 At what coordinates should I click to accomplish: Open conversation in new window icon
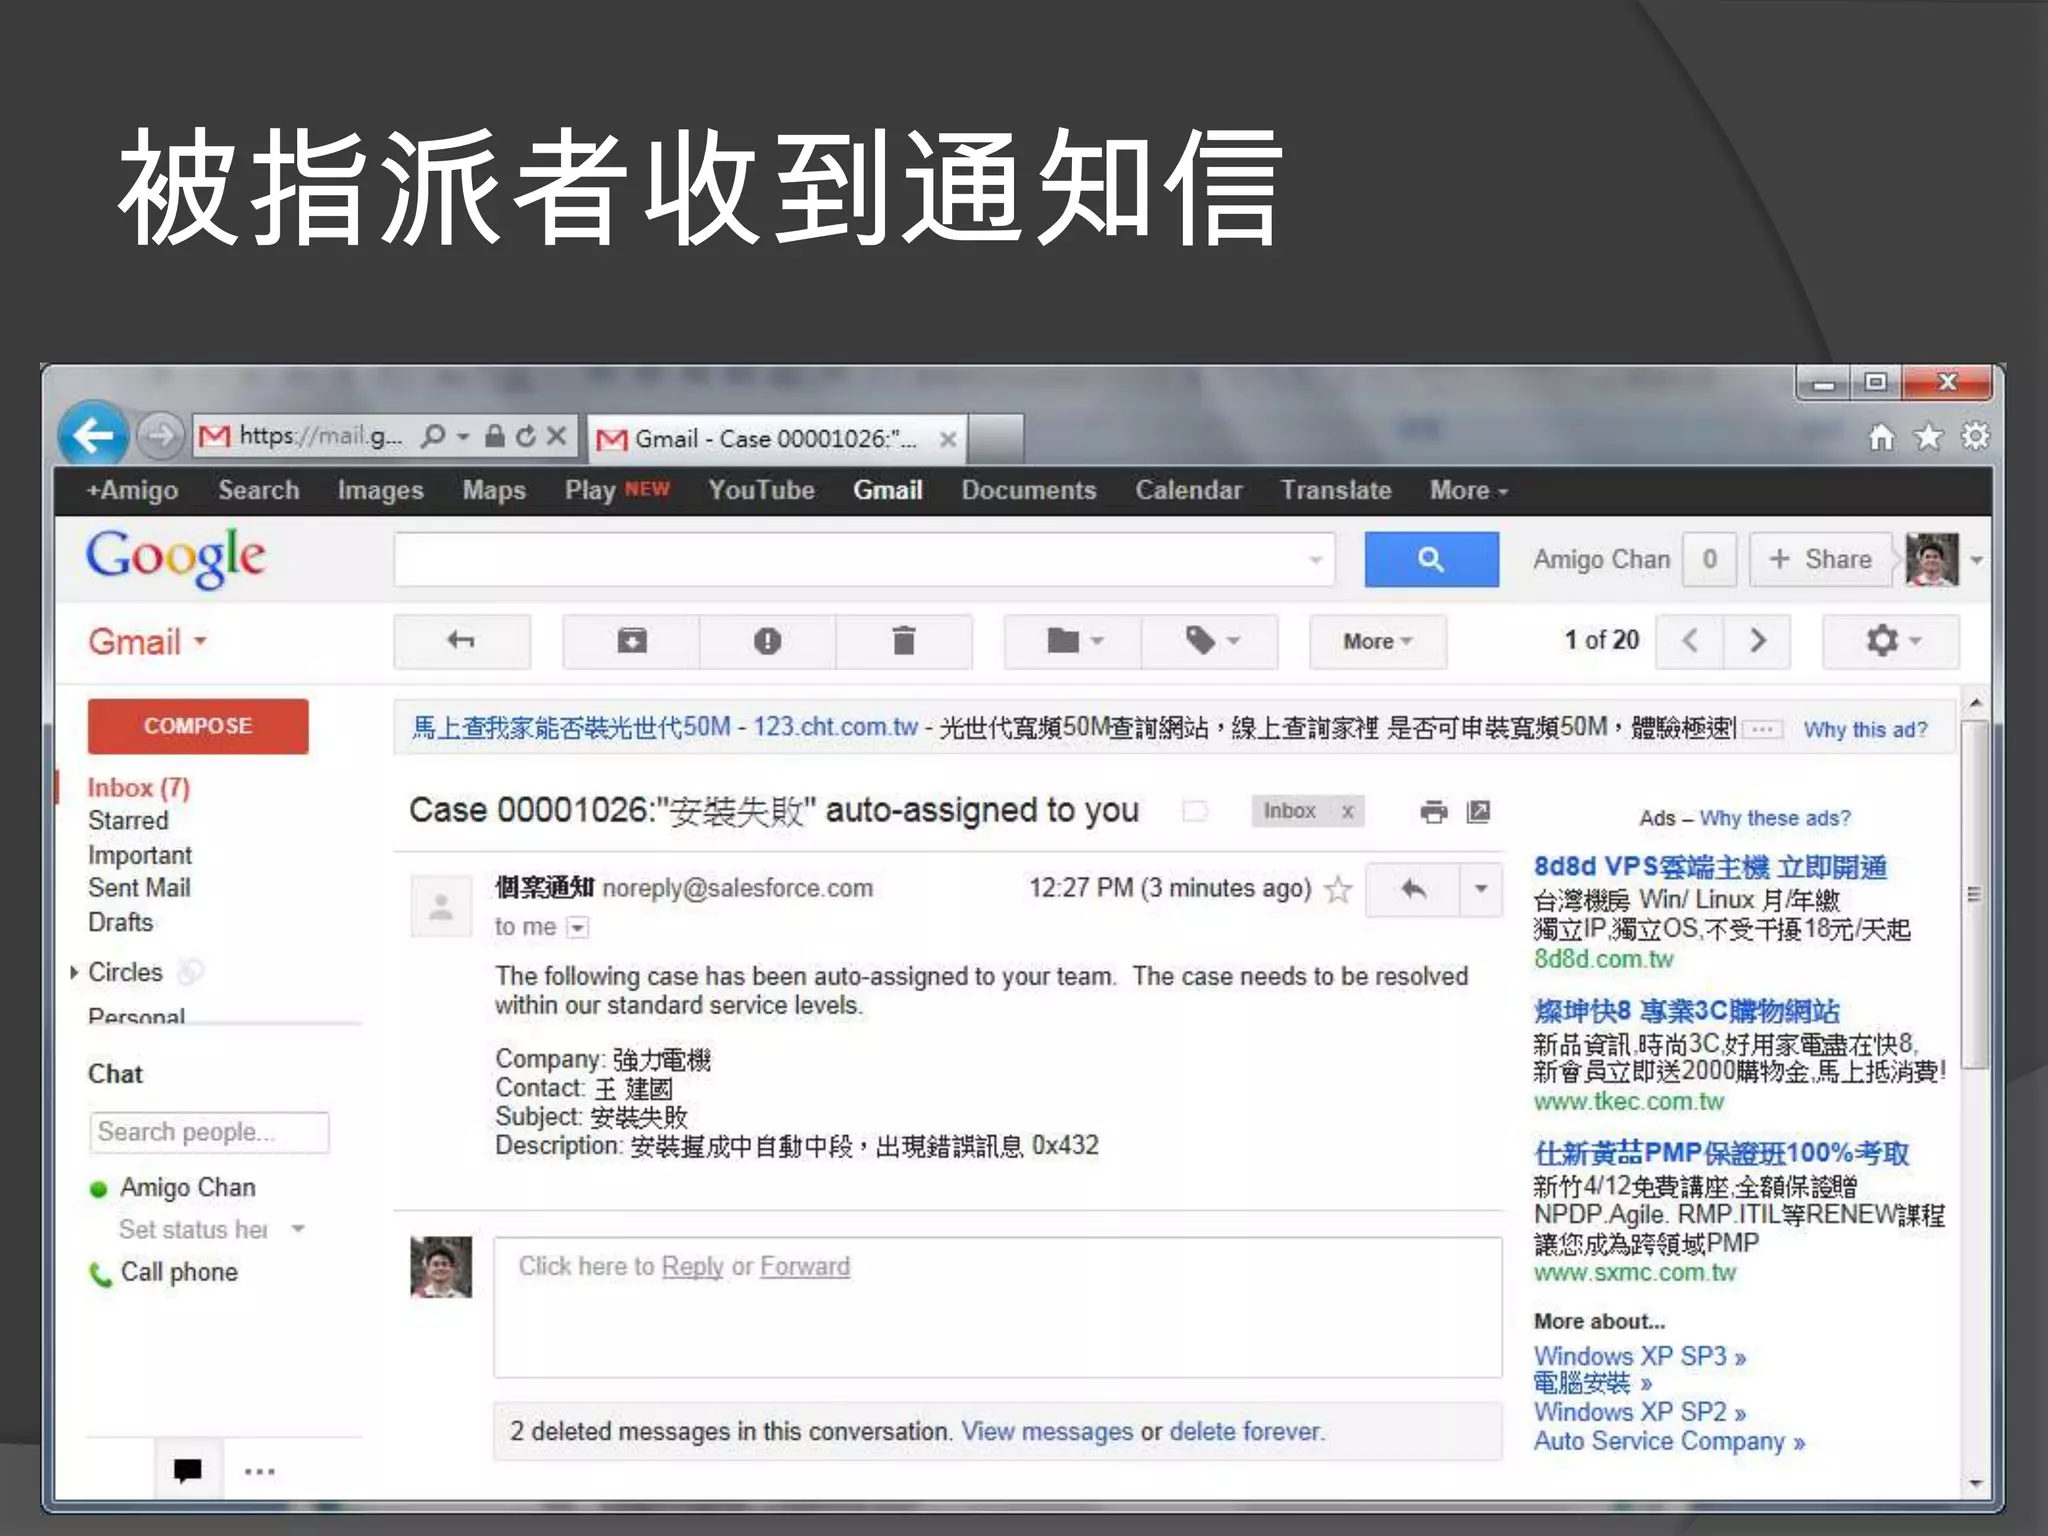1478,811
